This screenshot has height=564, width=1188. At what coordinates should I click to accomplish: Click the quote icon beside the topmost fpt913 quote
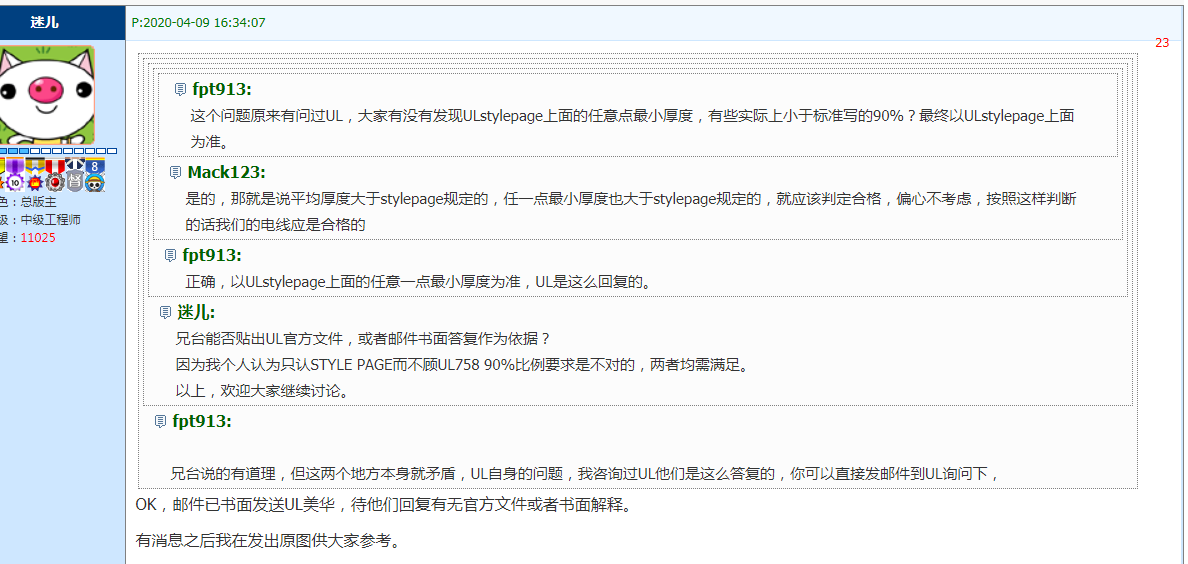(x=180, y=90)
